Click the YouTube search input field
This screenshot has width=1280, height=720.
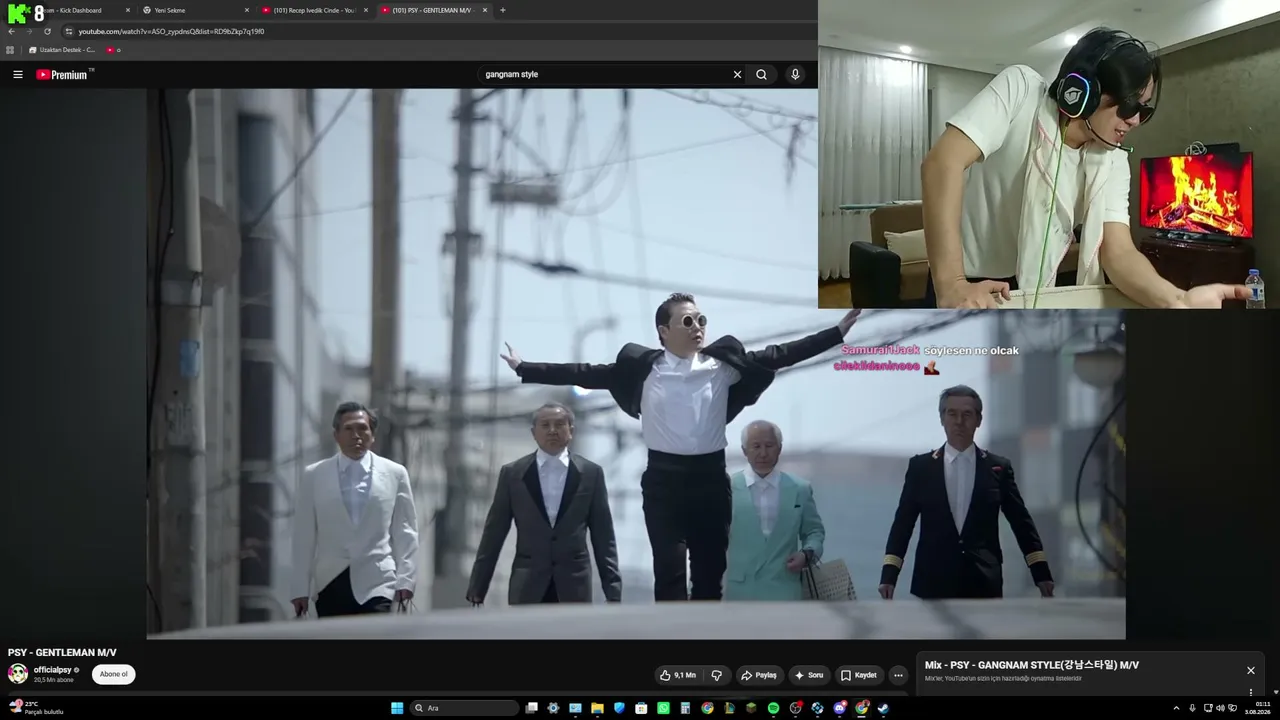click(605, 74)
